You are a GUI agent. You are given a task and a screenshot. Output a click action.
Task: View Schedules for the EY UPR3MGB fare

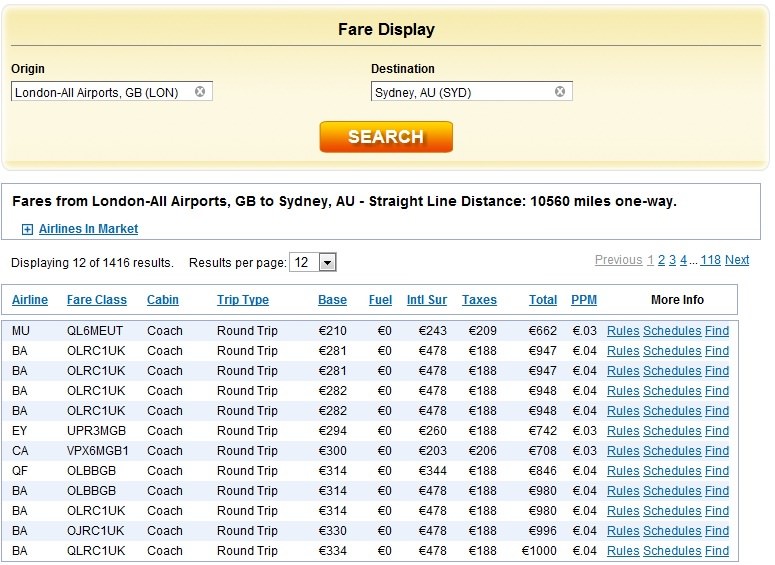672,431
